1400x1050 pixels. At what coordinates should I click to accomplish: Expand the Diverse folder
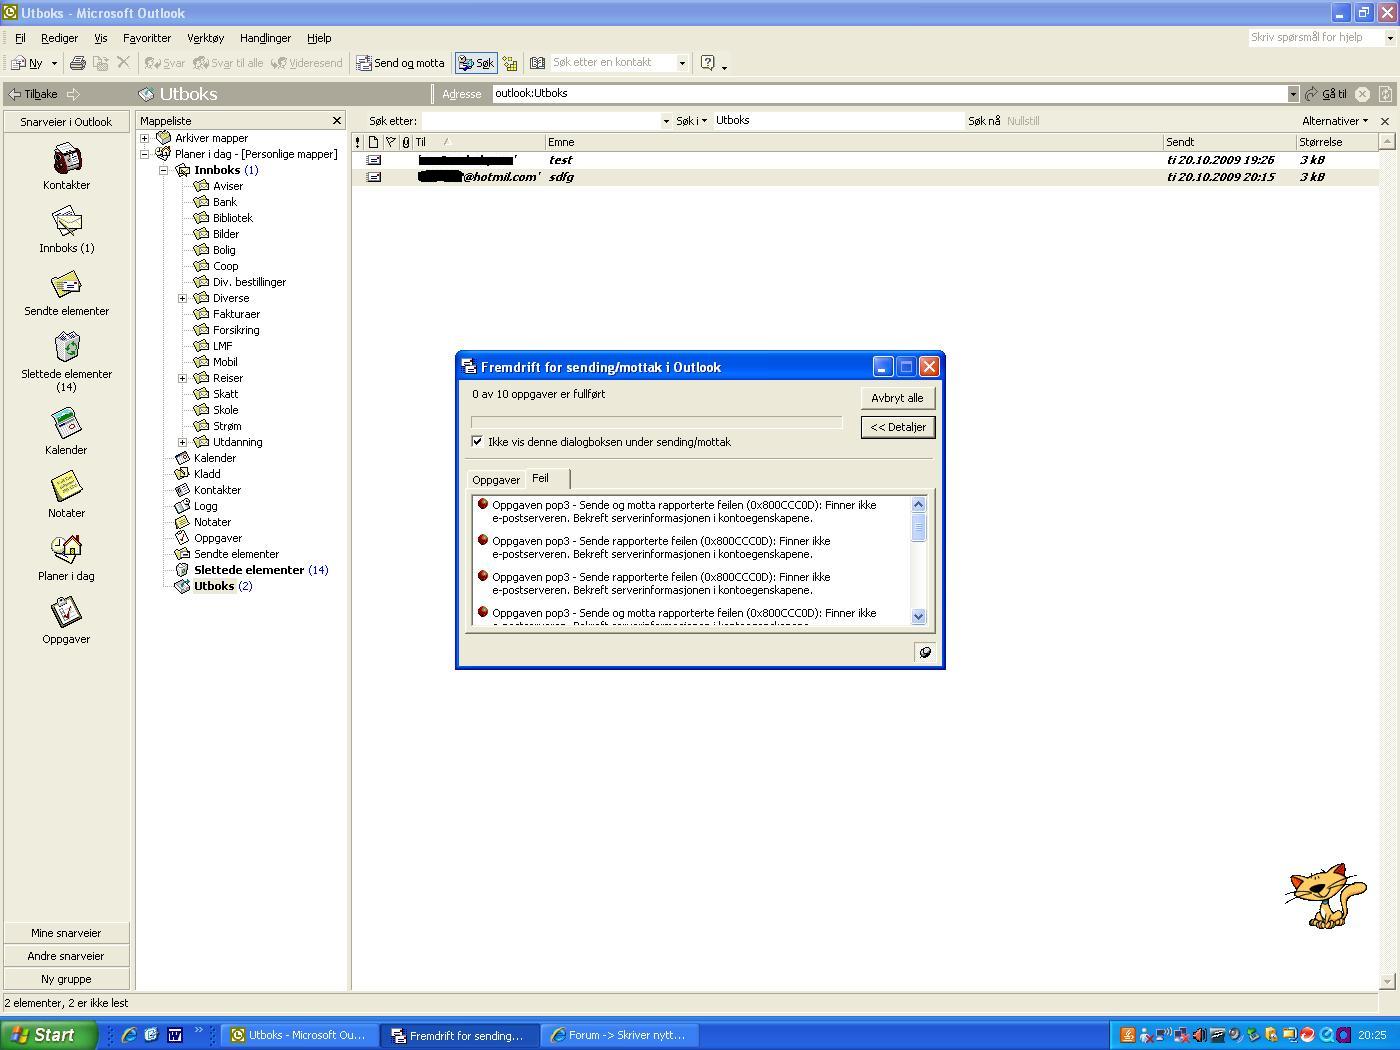(x=183, y=298)
